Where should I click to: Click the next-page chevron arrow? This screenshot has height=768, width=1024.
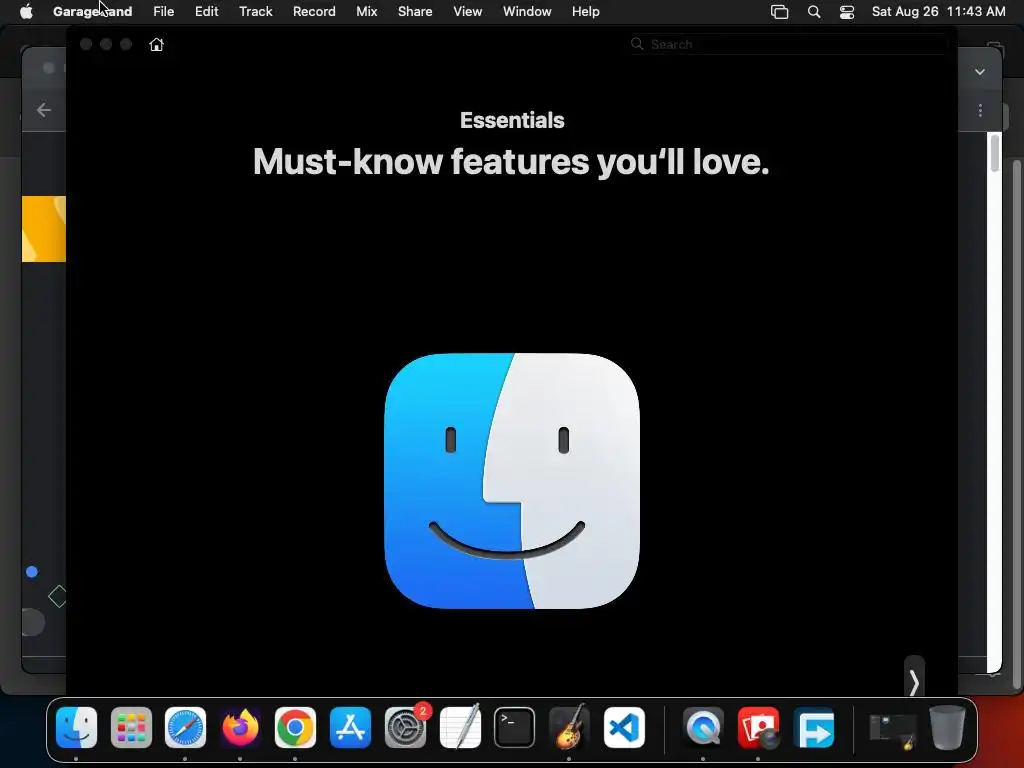point(914,682)
